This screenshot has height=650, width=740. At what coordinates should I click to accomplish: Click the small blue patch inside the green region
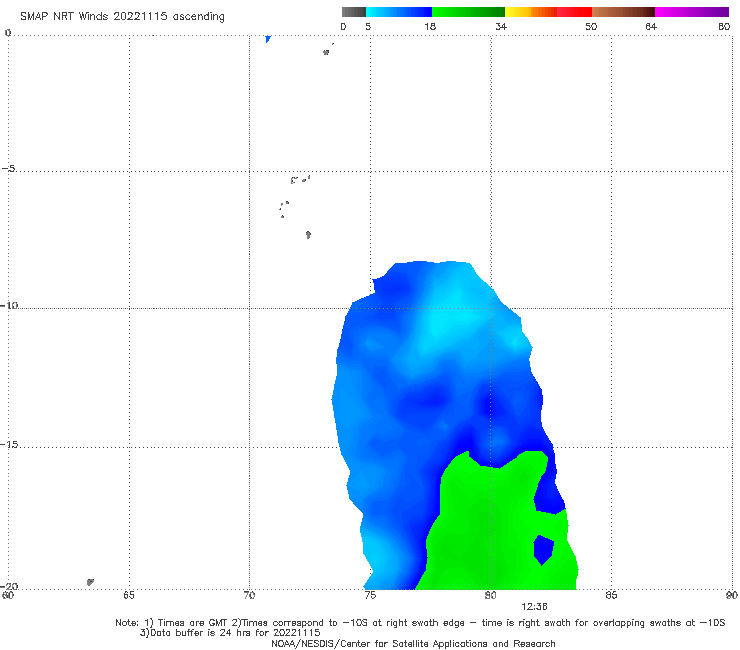(543, 549)
